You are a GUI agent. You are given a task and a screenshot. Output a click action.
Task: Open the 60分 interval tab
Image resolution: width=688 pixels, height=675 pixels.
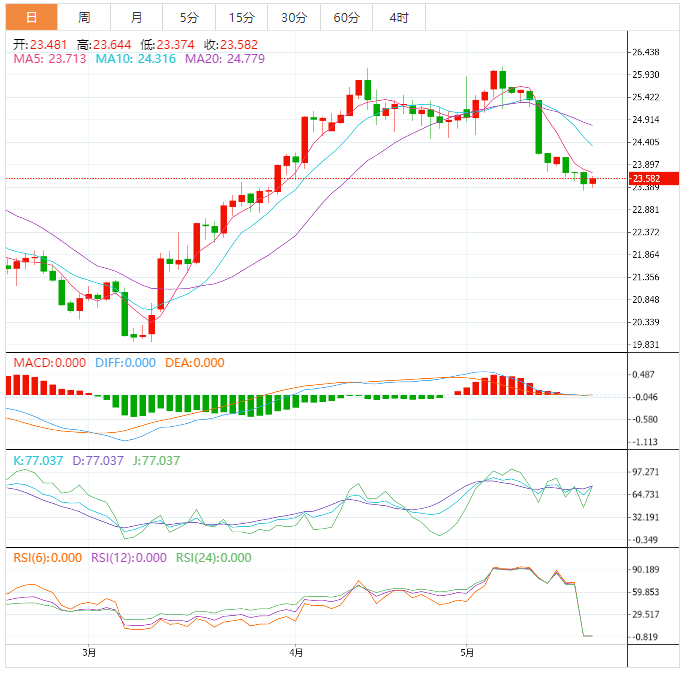coord(346,18)
